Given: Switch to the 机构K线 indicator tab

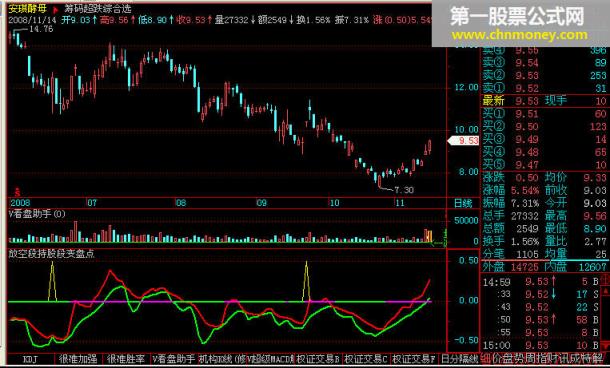Looking at the screenshot, I should click(222, 359).
